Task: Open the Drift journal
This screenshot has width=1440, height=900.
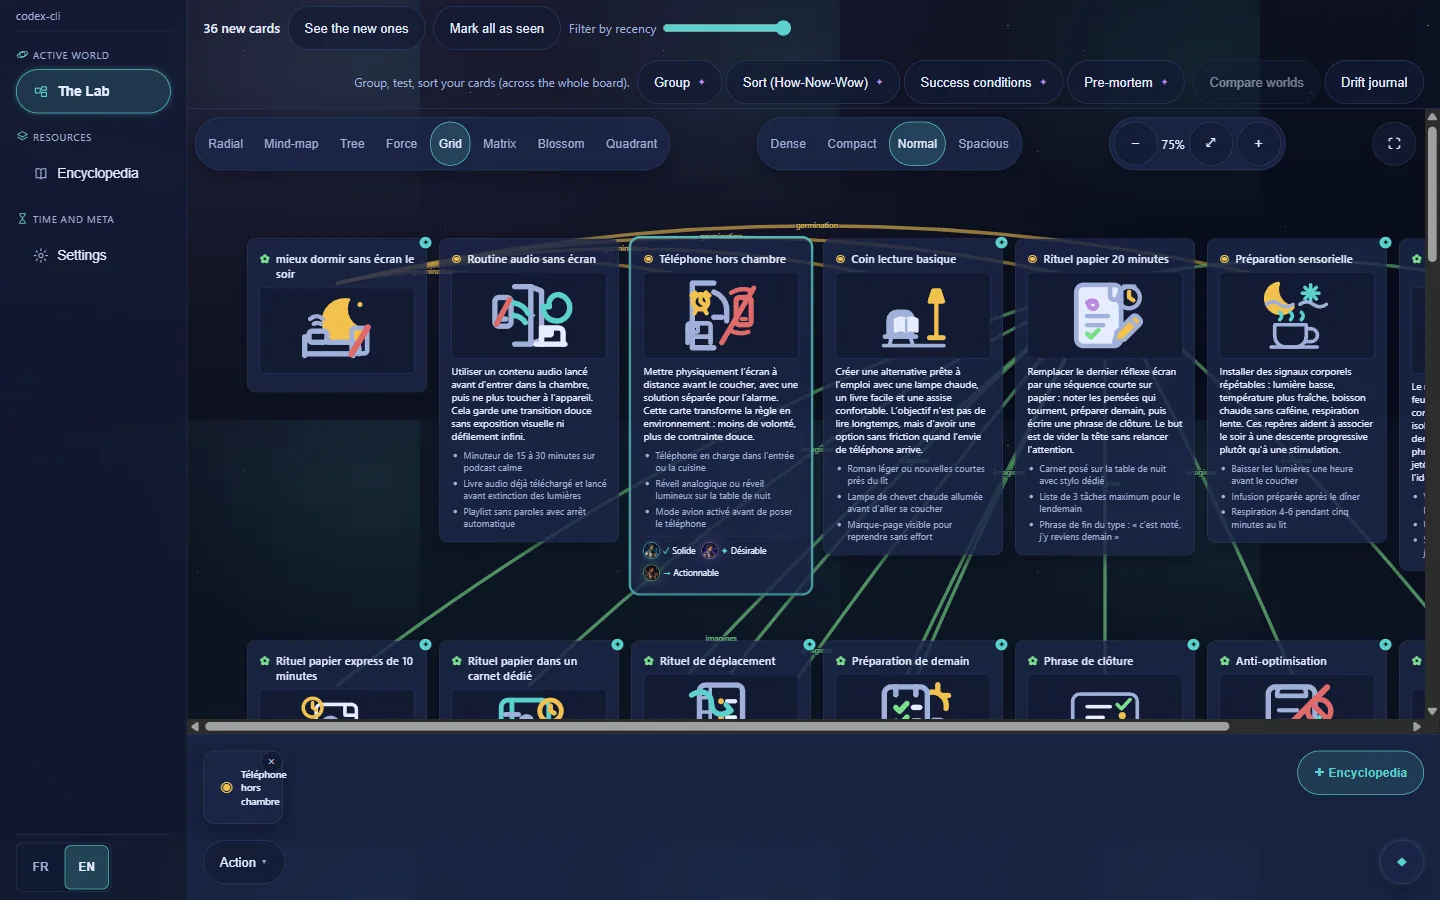Action: [1374, 82]
